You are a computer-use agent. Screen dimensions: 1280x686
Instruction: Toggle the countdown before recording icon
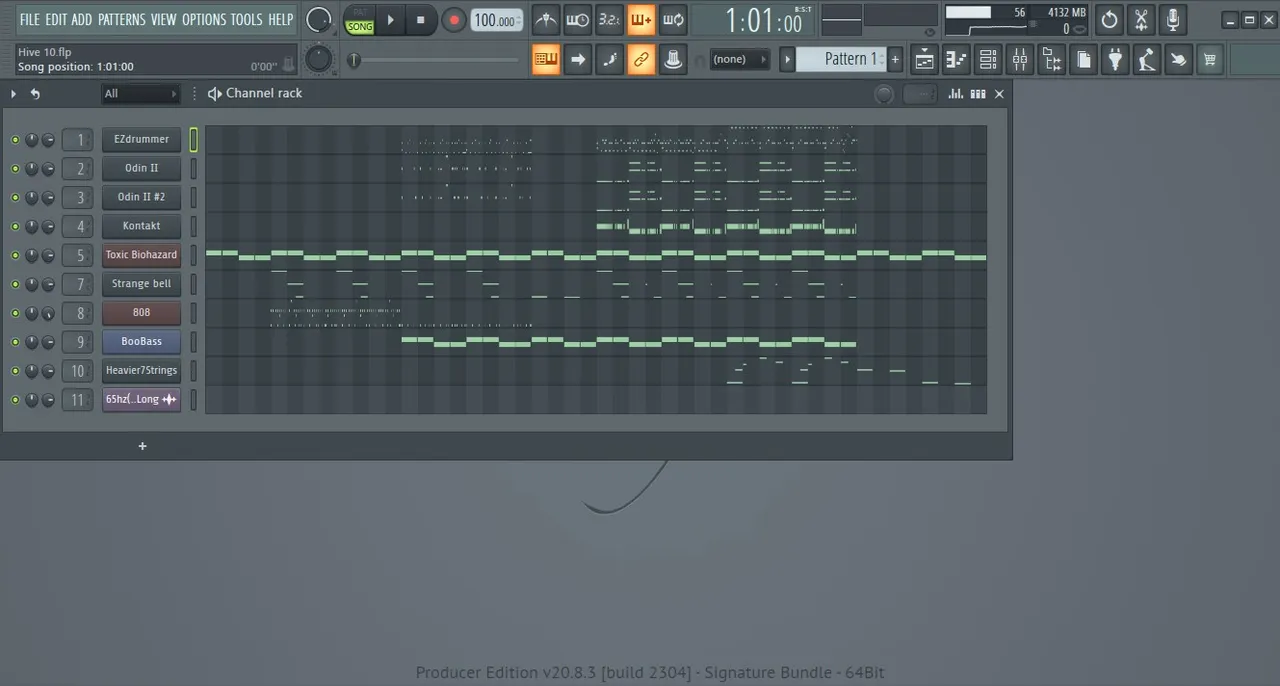pos(609,19)
